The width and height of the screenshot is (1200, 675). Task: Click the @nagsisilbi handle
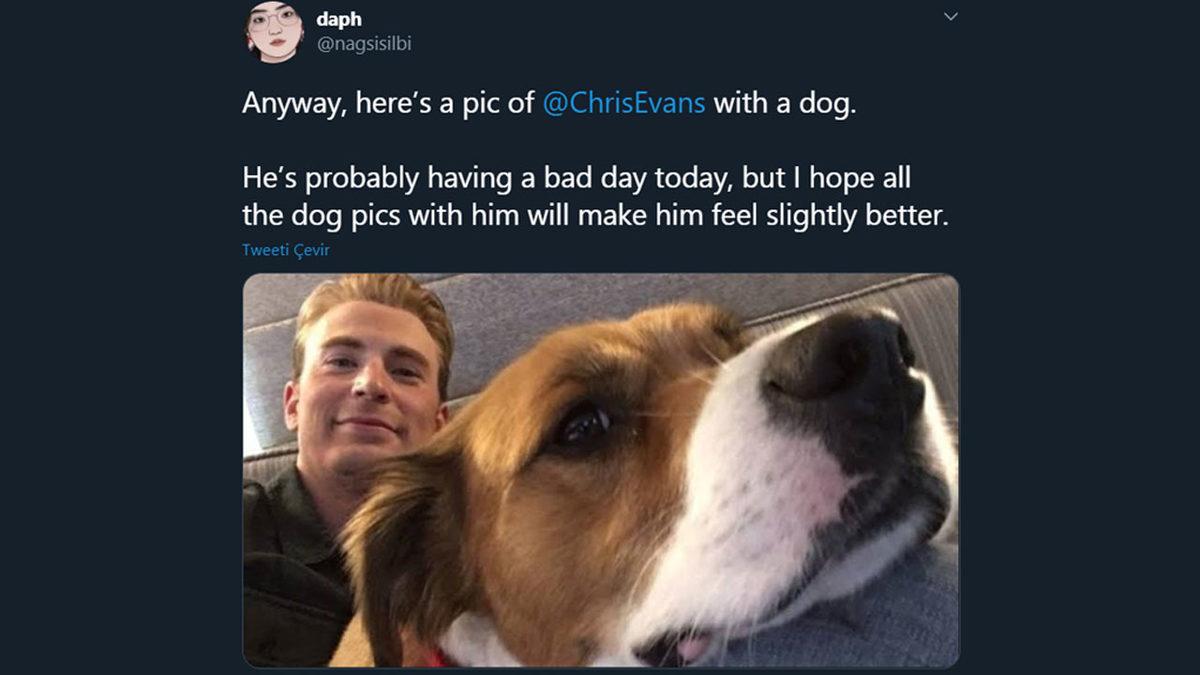364,44
